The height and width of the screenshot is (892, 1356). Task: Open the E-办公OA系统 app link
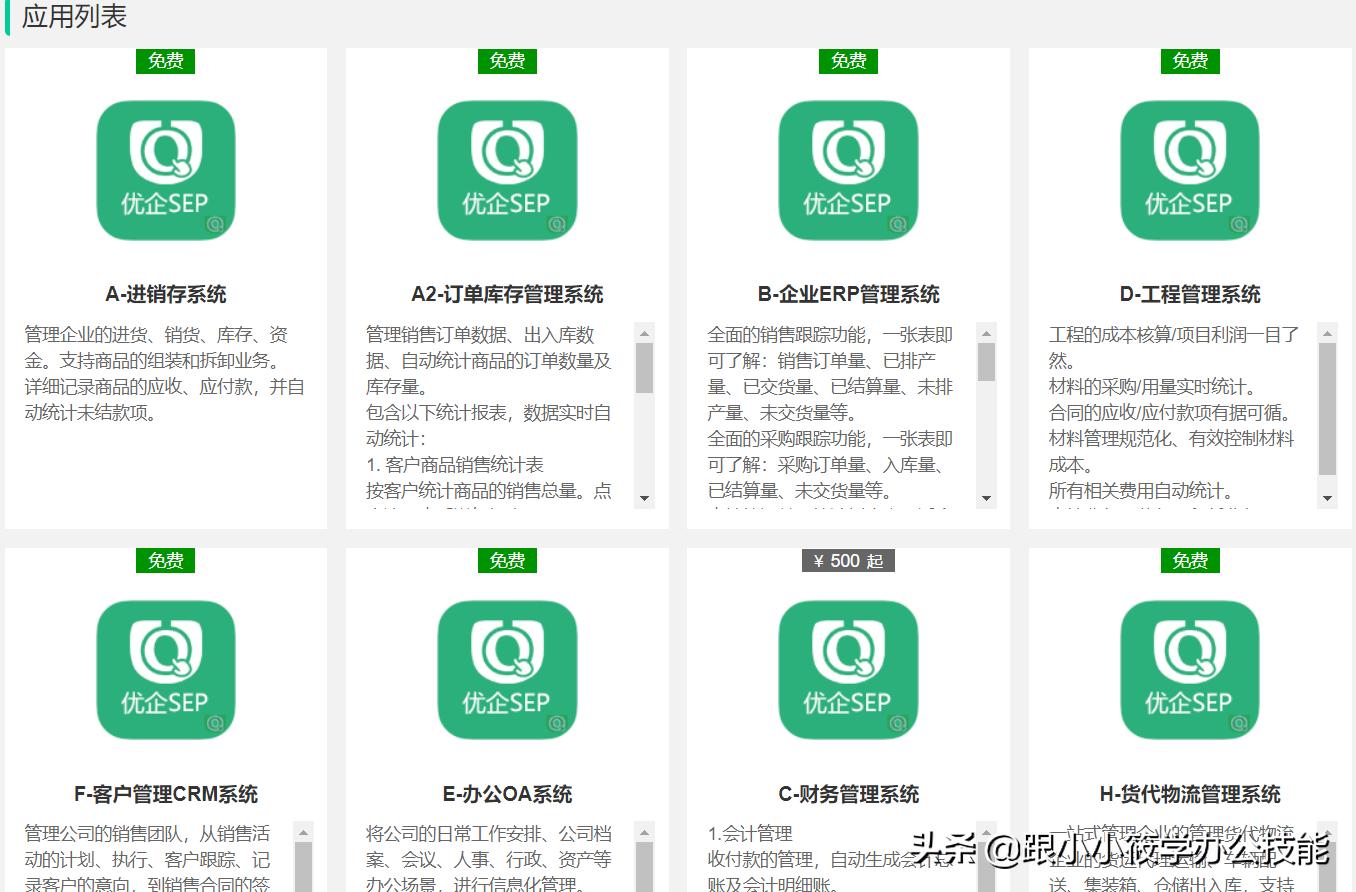(x=508, y=793)
